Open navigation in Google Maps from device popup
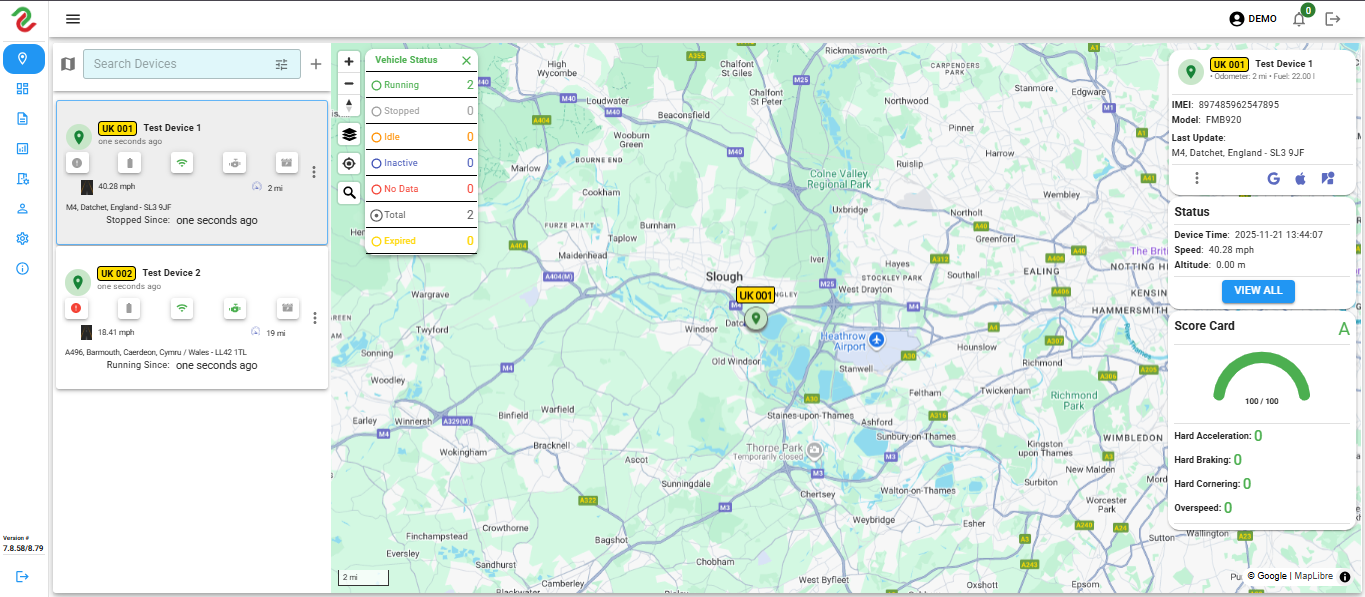The width and height of the screenshot is (1365, 597). (x=1273, y=178)
